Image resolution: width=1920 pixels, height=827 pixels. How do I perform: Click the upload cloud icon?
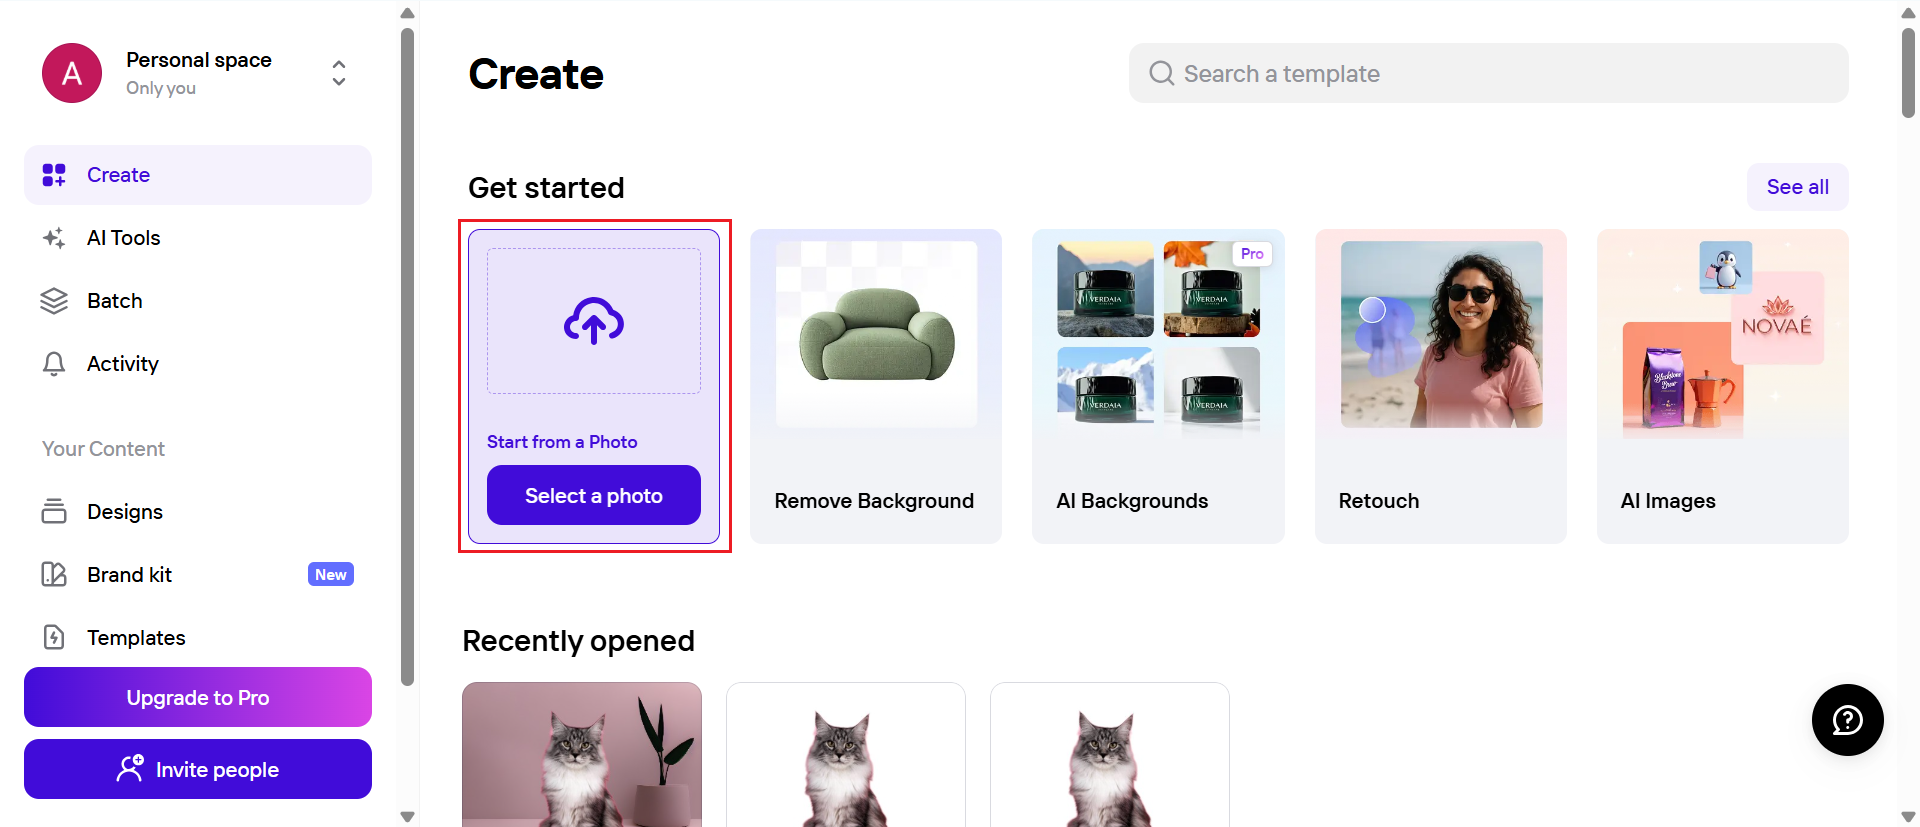pos(594,321)
